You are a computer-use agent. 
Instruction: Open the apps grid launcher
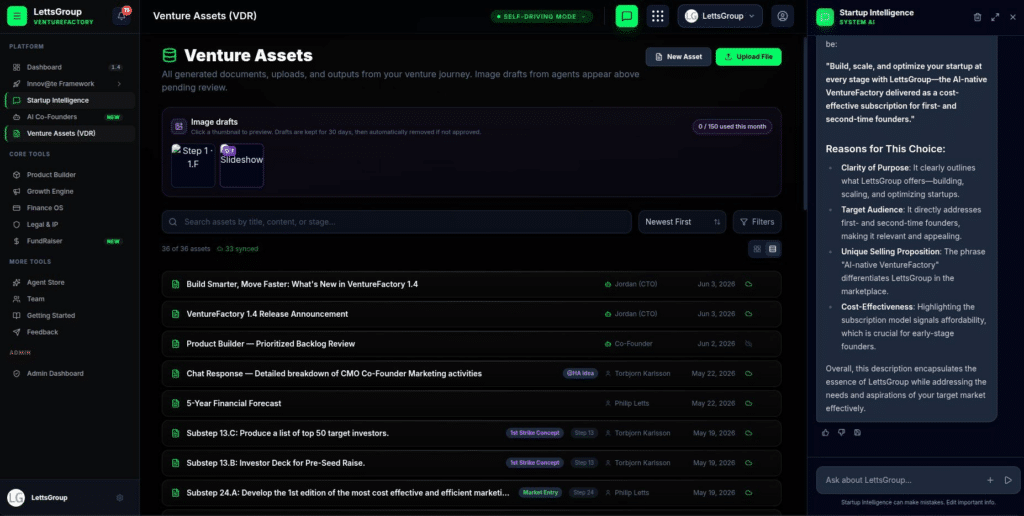click(x=658, y=16)
